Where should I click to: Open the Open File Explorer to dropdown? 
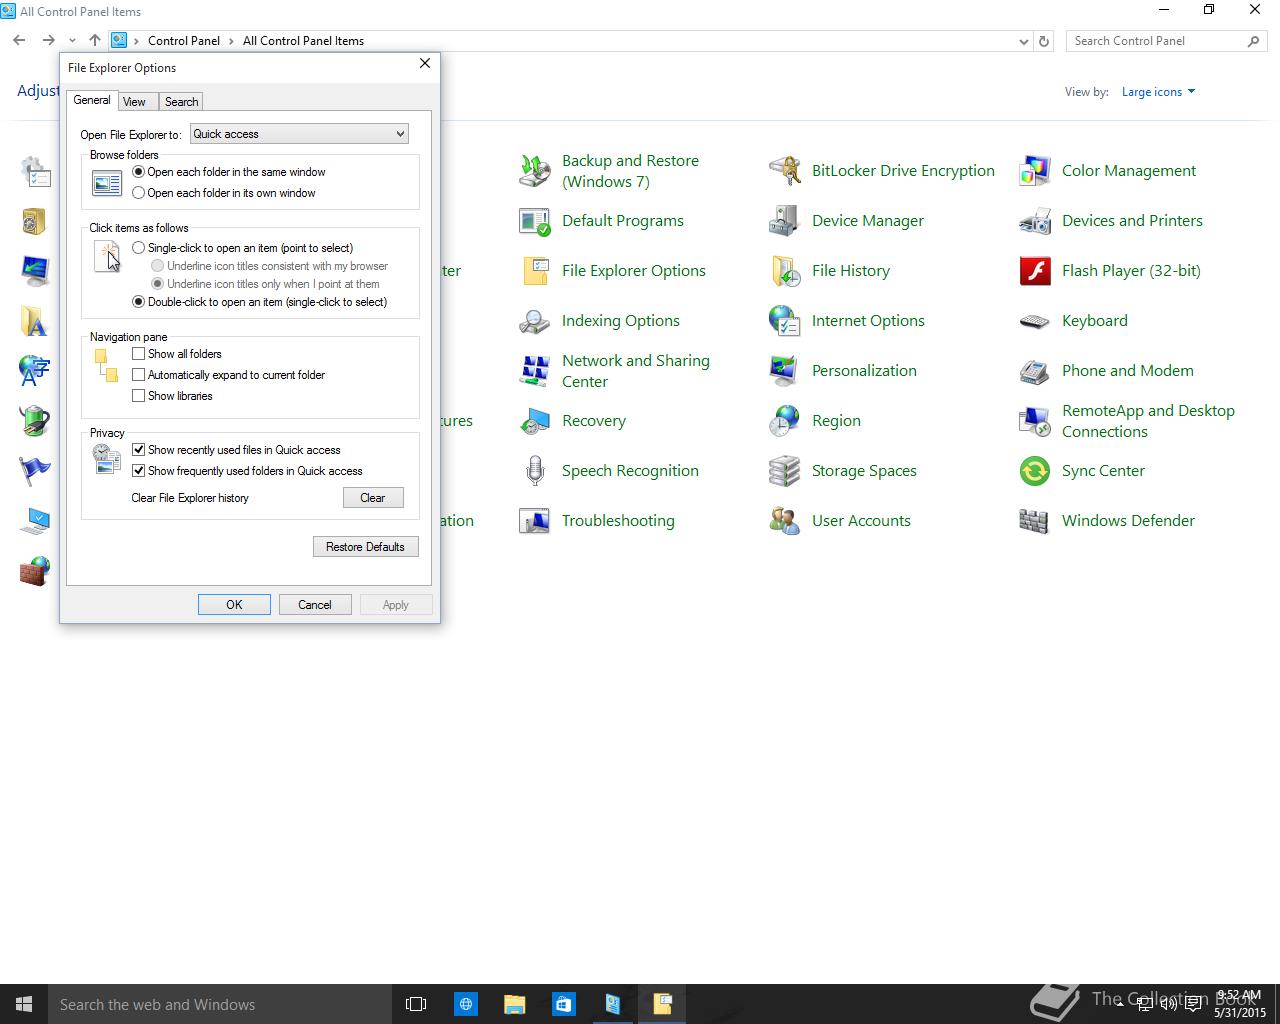click(x=299, y=134)
